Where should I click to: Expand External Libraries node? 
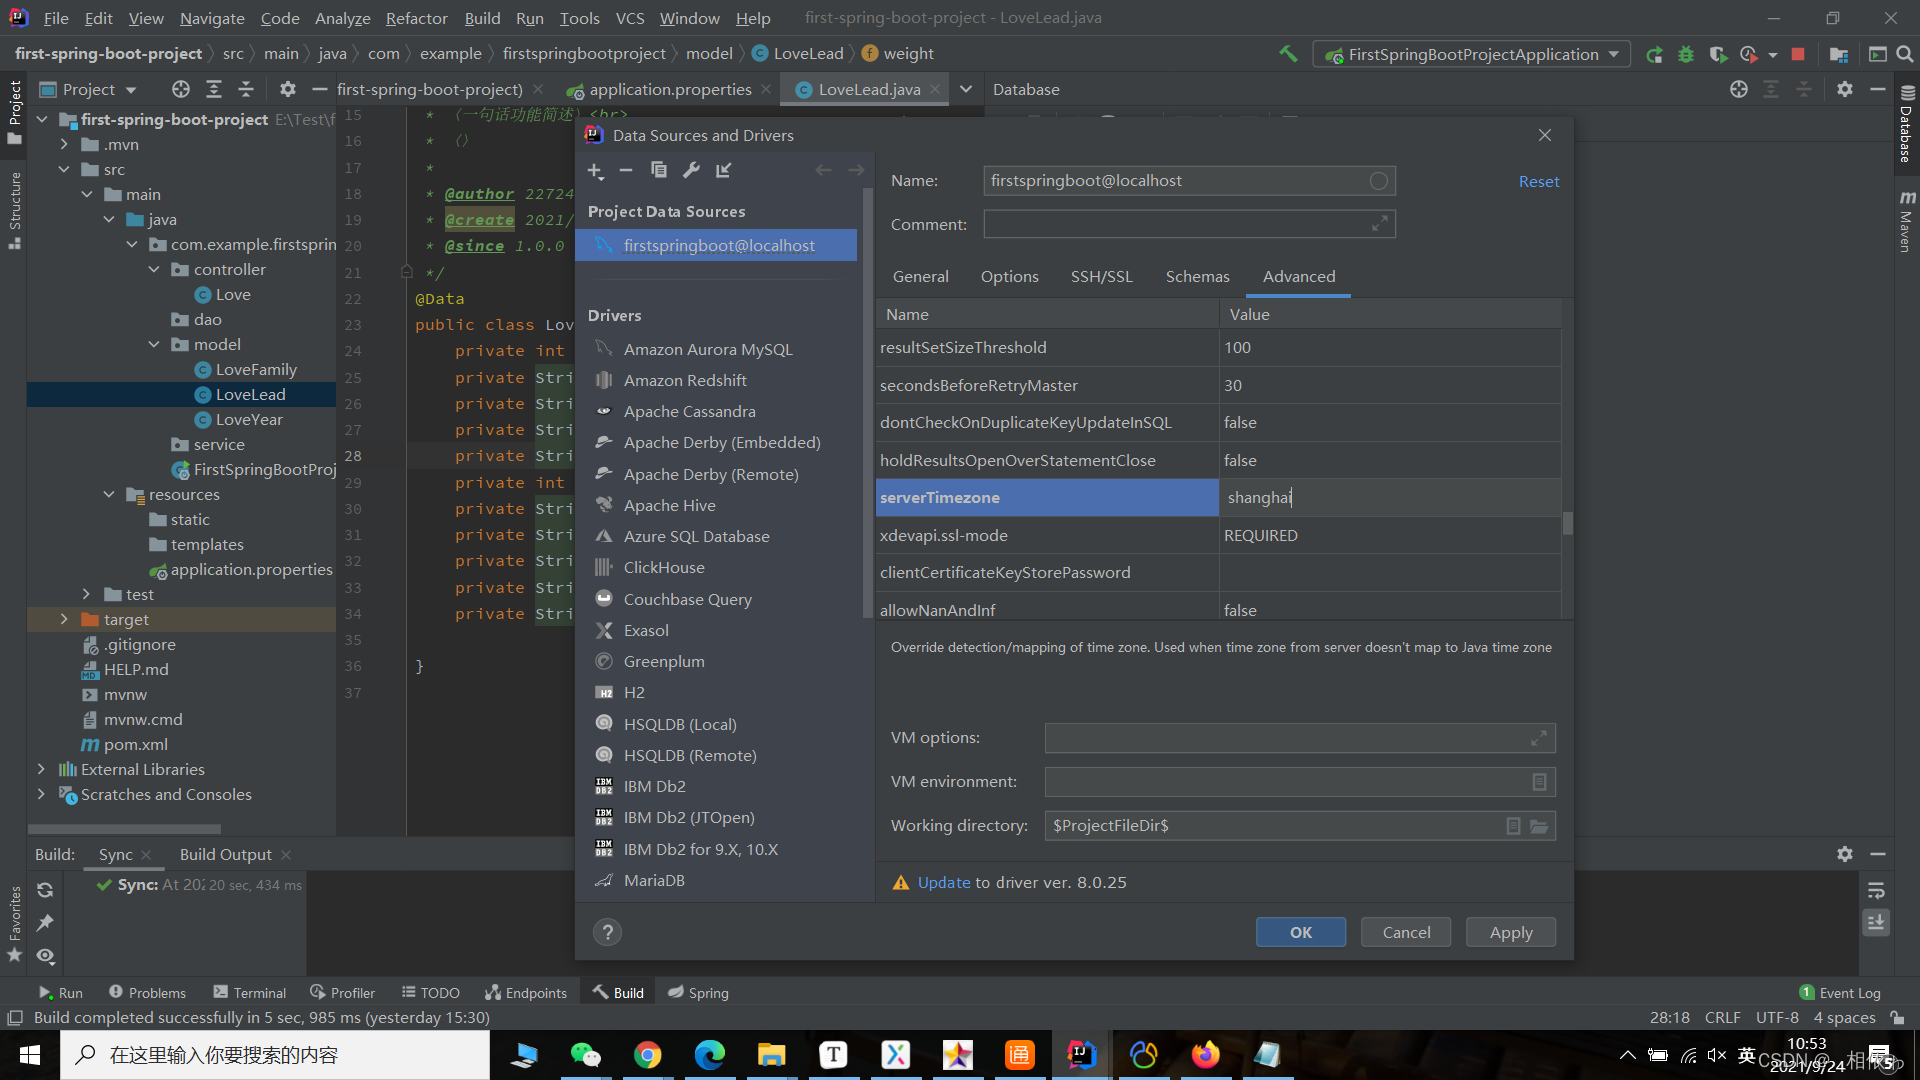tap(41, 769)
